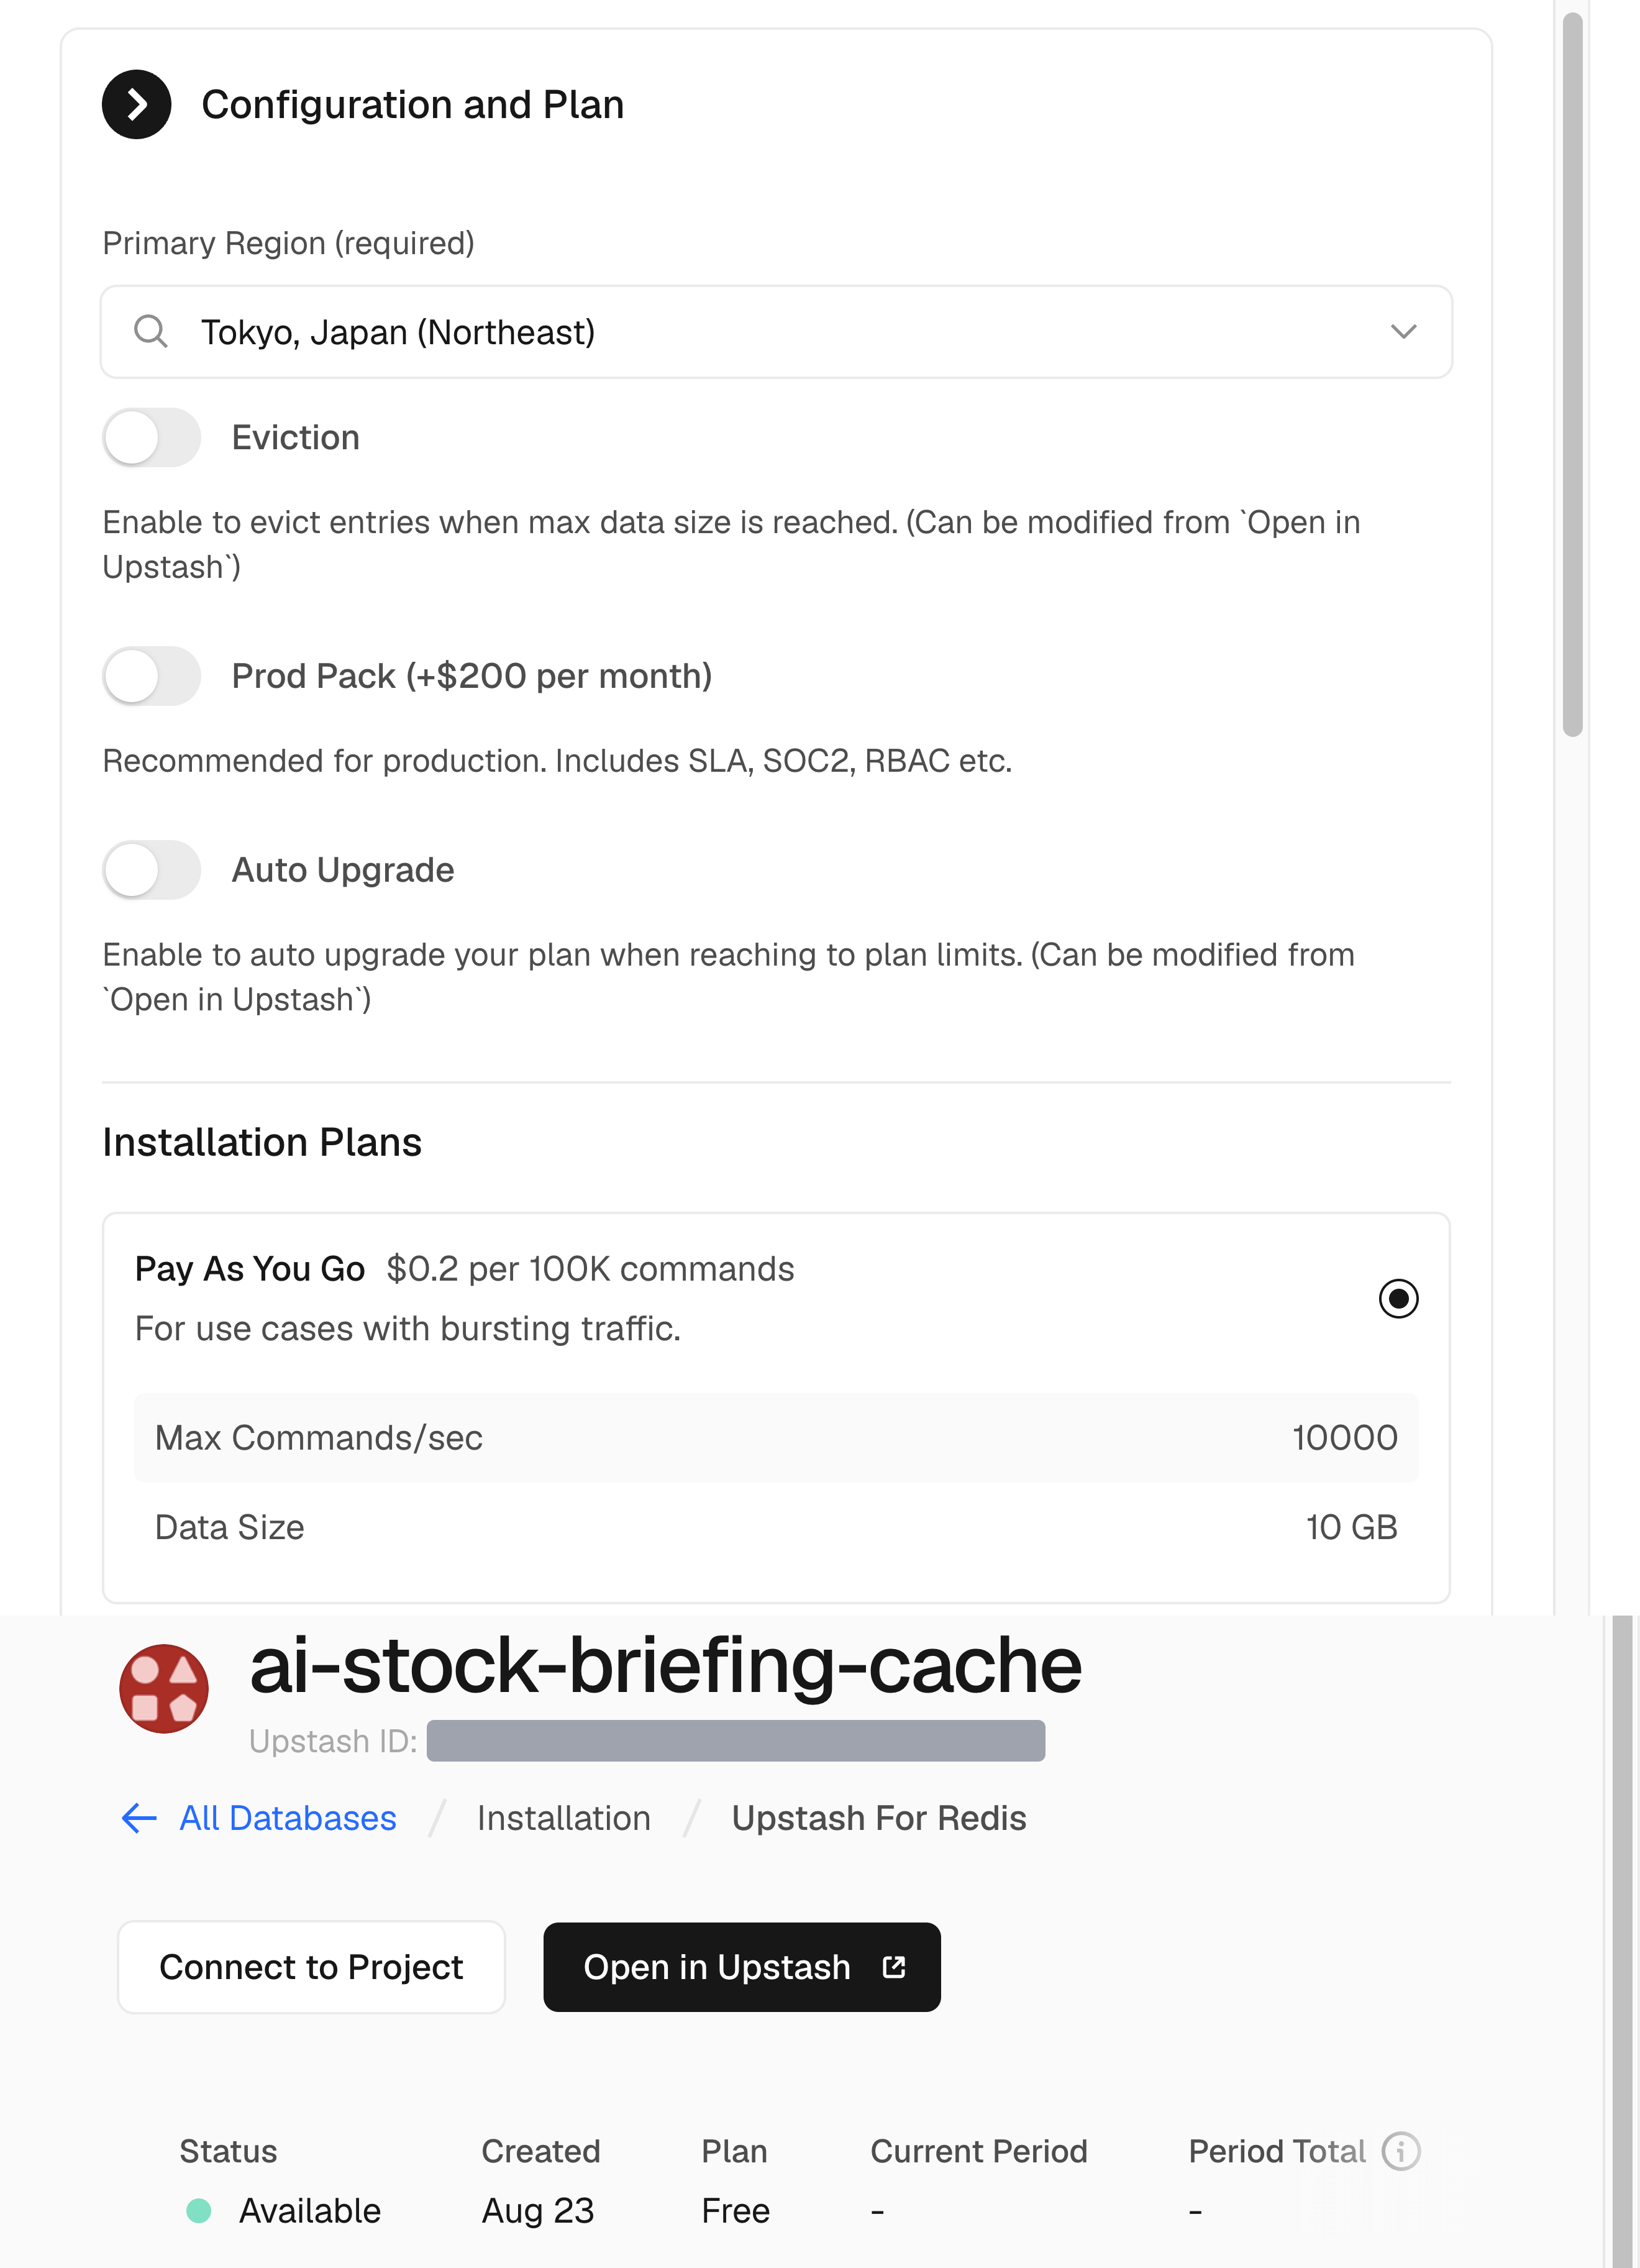Click the upper panel scrollbar thumb

click(1573, 375)
